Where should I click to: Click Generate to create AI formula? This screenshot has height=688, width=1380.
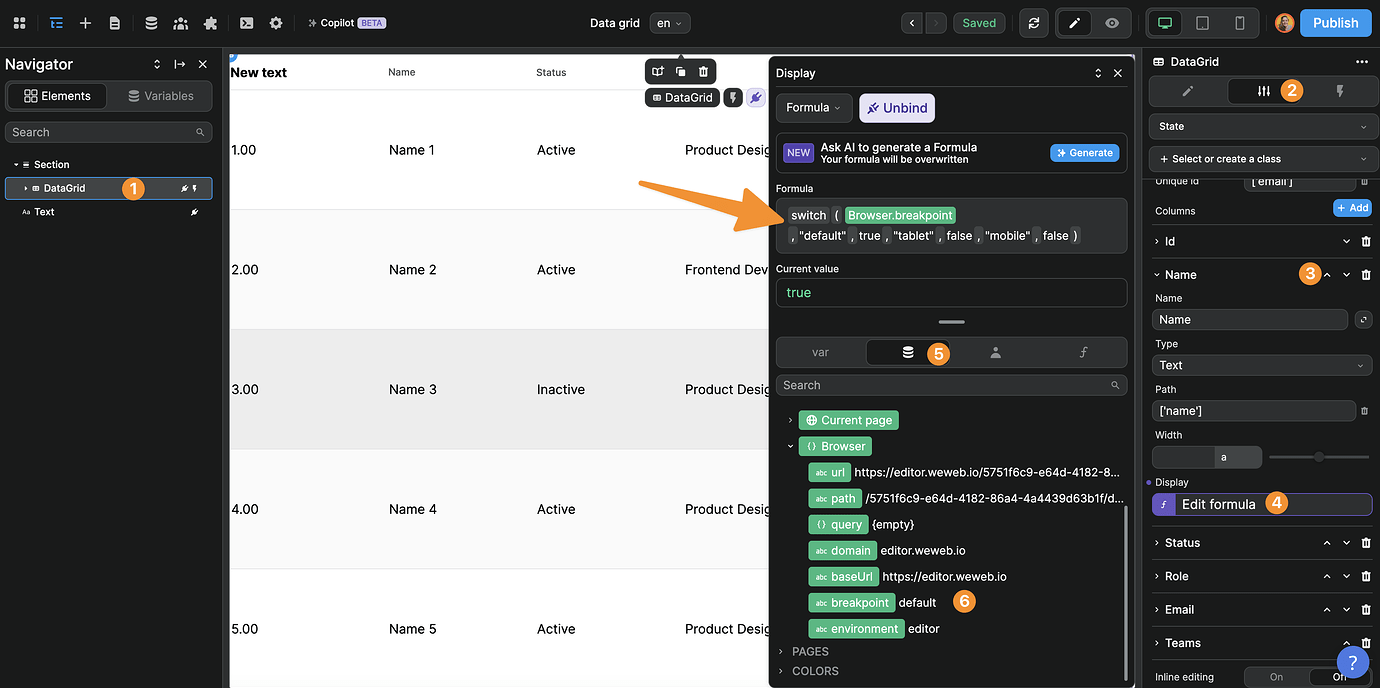[1084, 153]
